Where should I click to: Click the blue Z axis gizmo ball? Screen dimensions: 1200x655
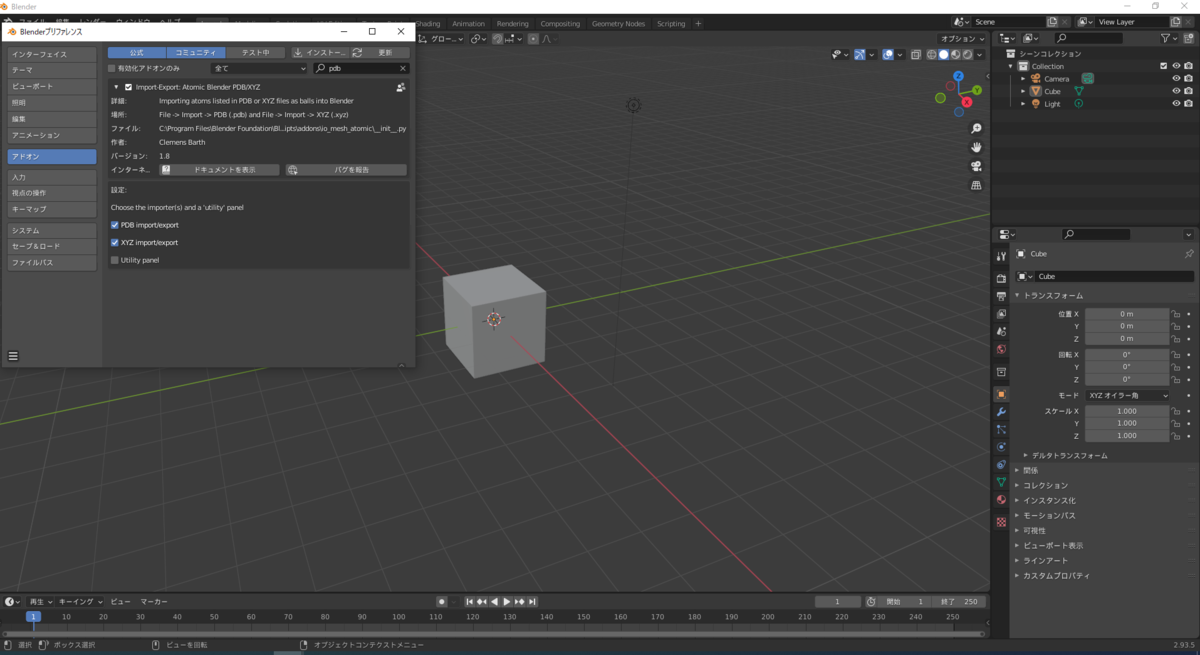[x=958, y=76]
